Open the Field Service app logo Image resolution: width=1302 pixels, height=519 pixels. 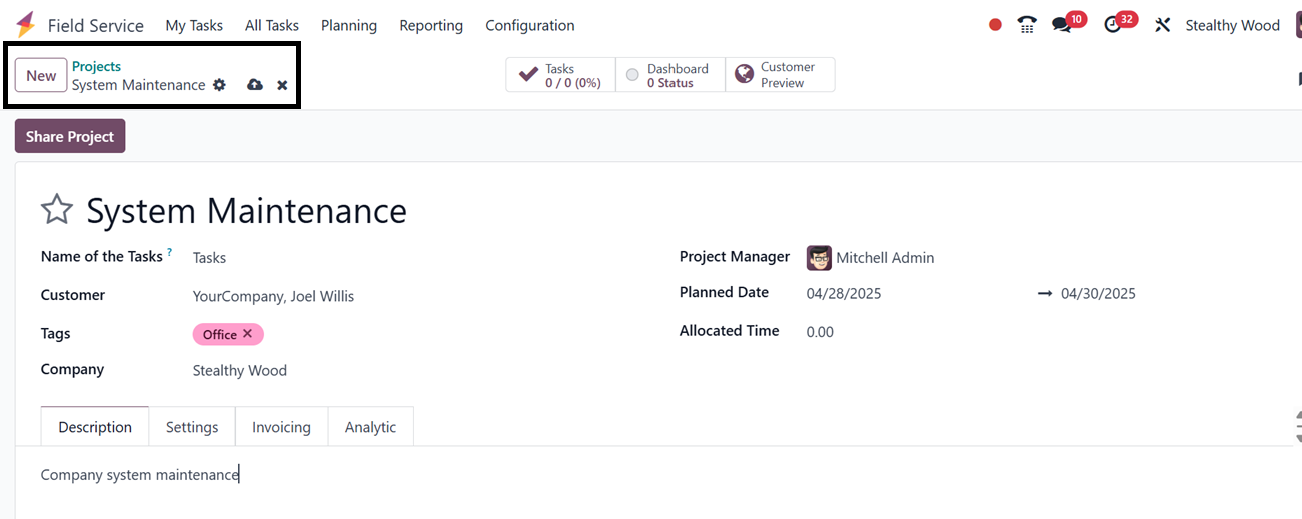[26, 25]
